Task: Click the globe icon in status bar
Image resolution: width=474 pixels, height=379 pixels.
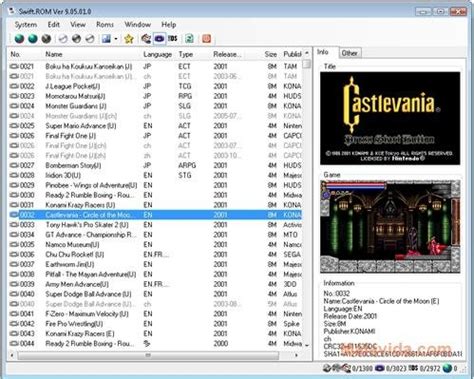Action: pos(447,369)
